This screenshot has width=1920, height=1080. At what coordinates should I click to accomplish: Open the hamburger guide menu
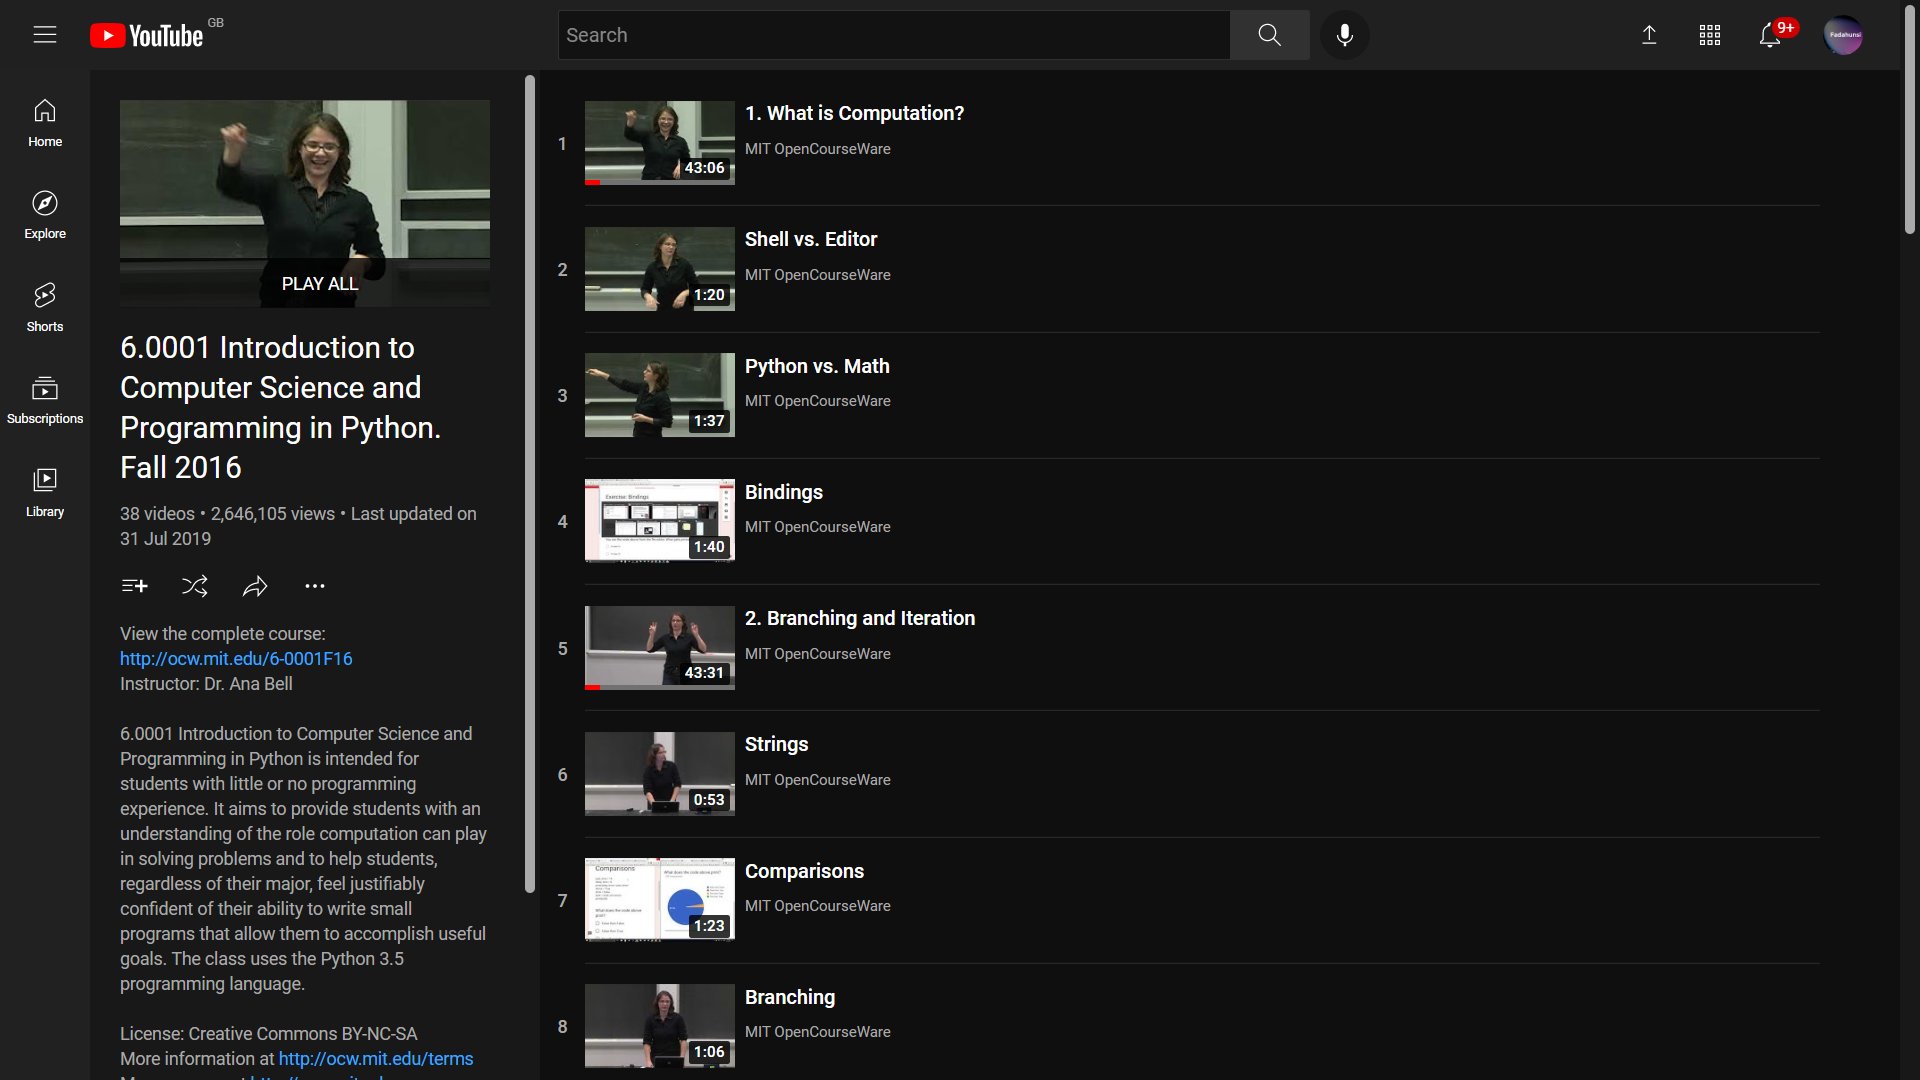click(45, 35)
